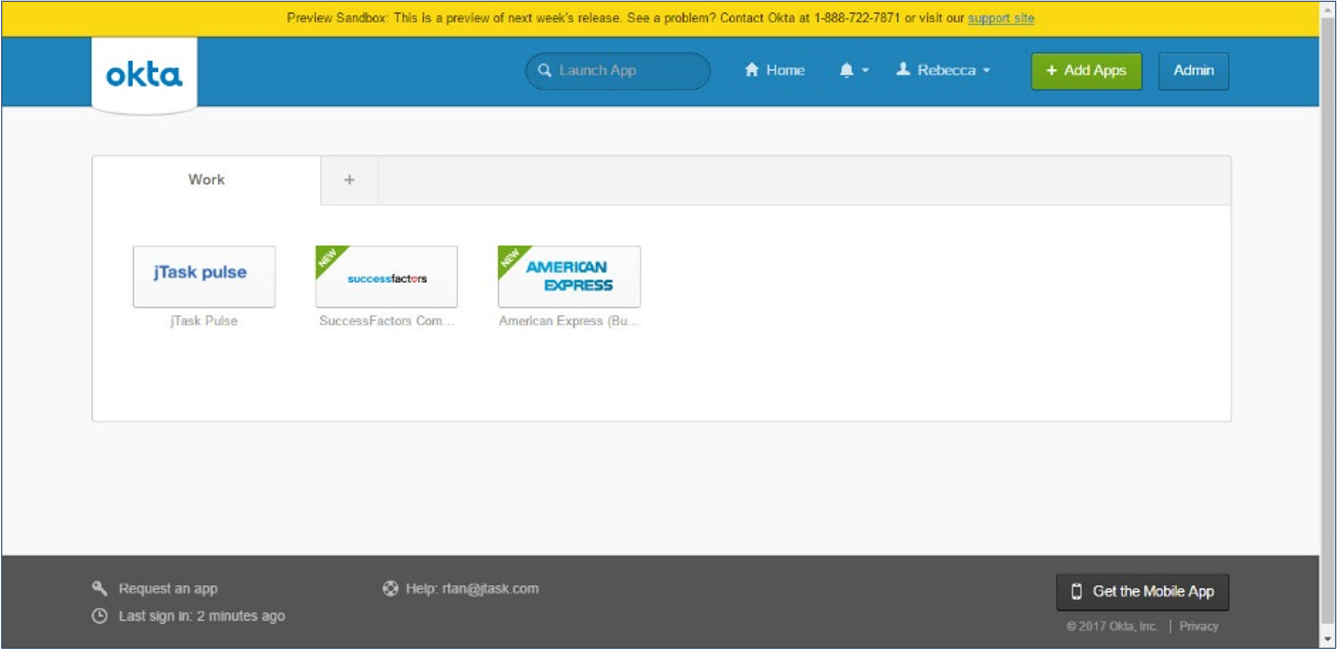Click the NEW ribbon on American Express
1337x650 pixels.
511,259
